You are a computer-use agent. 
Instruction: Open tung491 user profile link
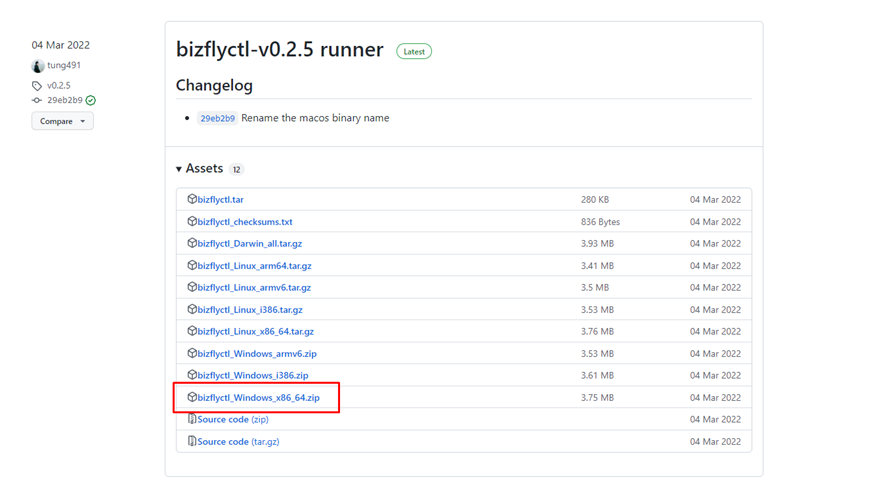(x=64, y=65)
